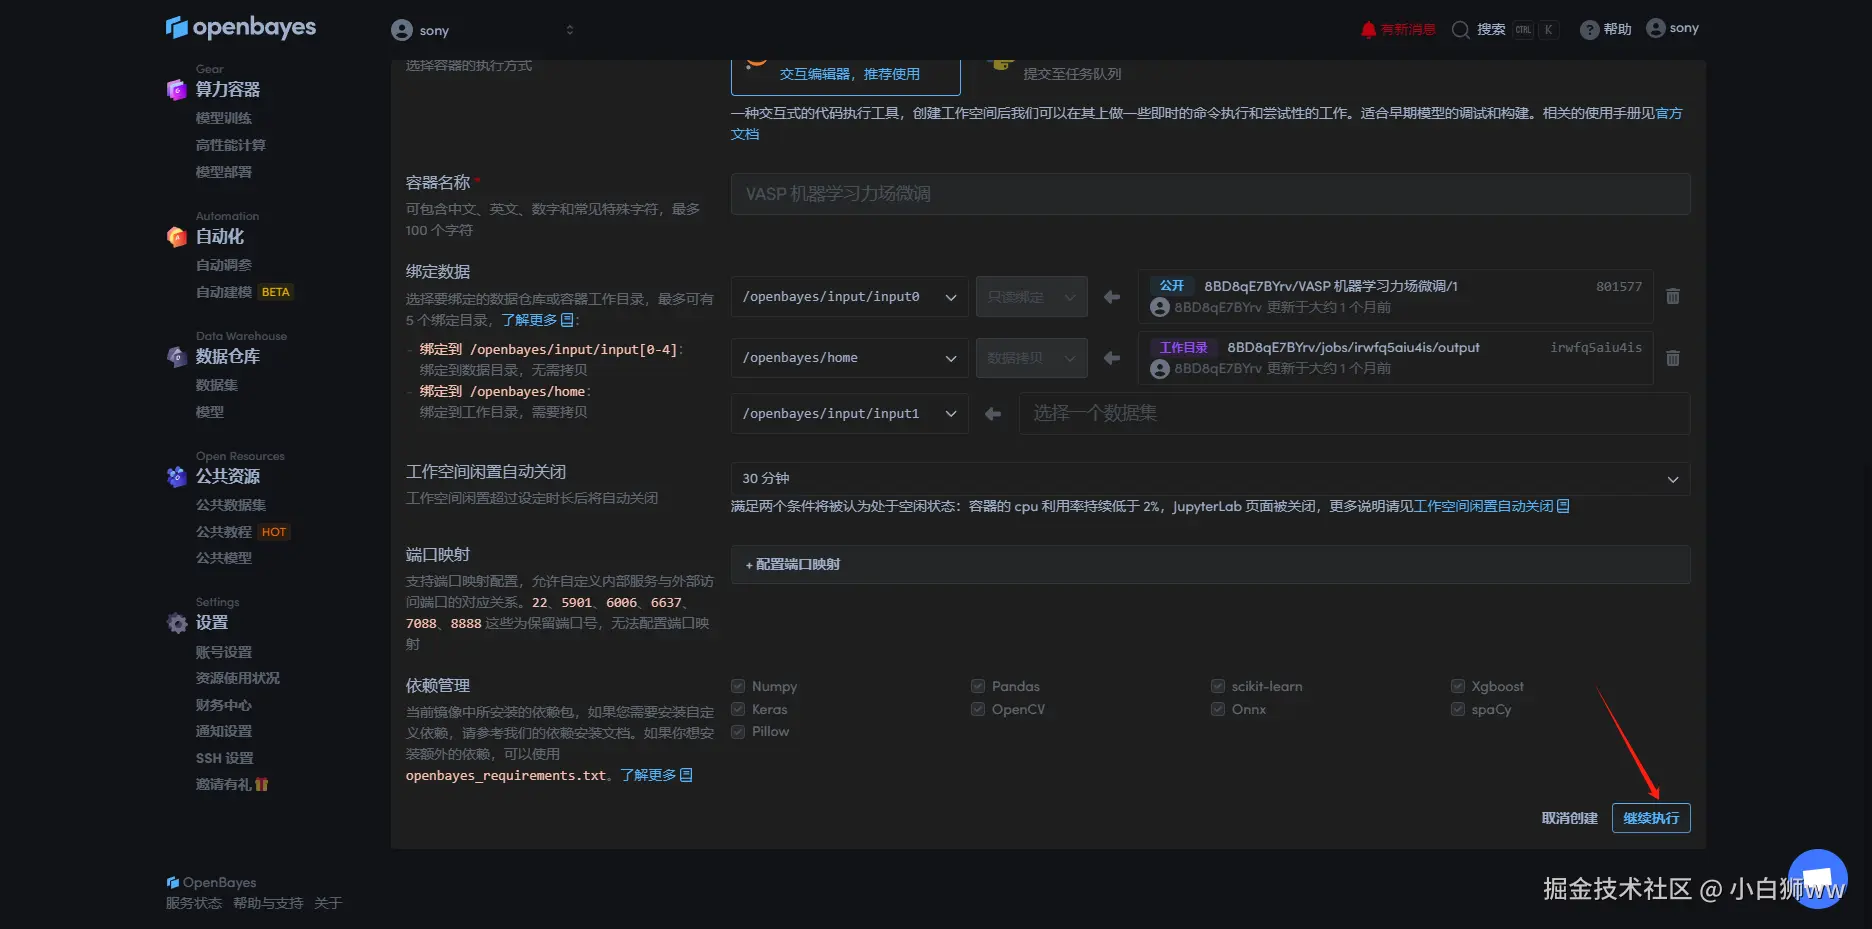Toggle the OpenCV dependency checkbox

(x=978, y=709)
